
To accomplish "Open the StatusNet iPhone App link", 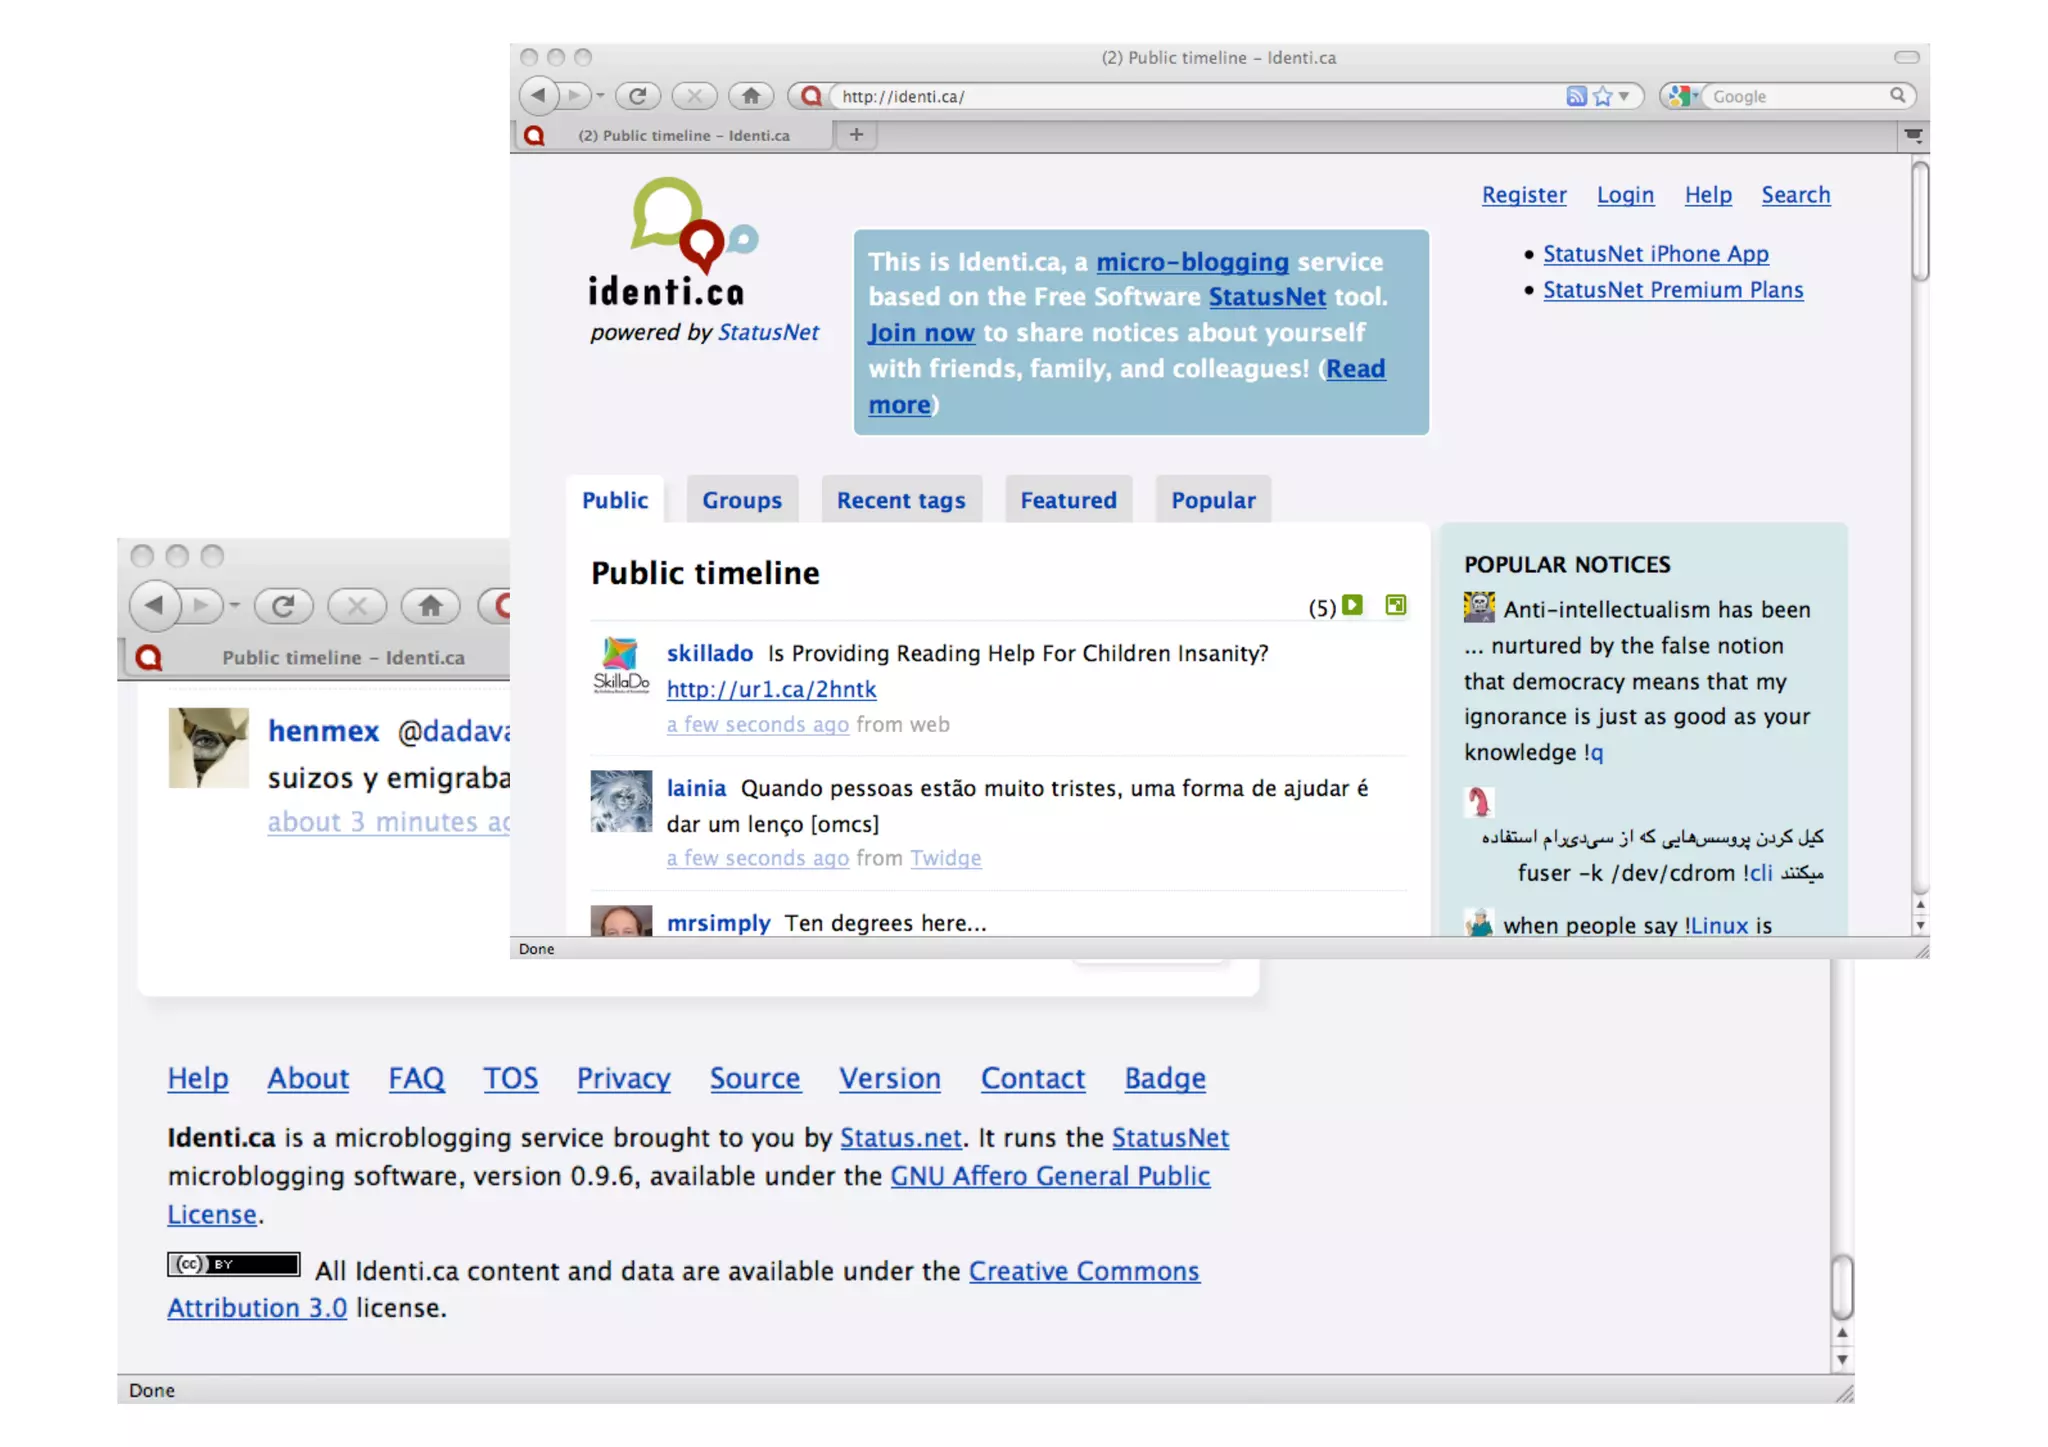I will click(1655, 254).
